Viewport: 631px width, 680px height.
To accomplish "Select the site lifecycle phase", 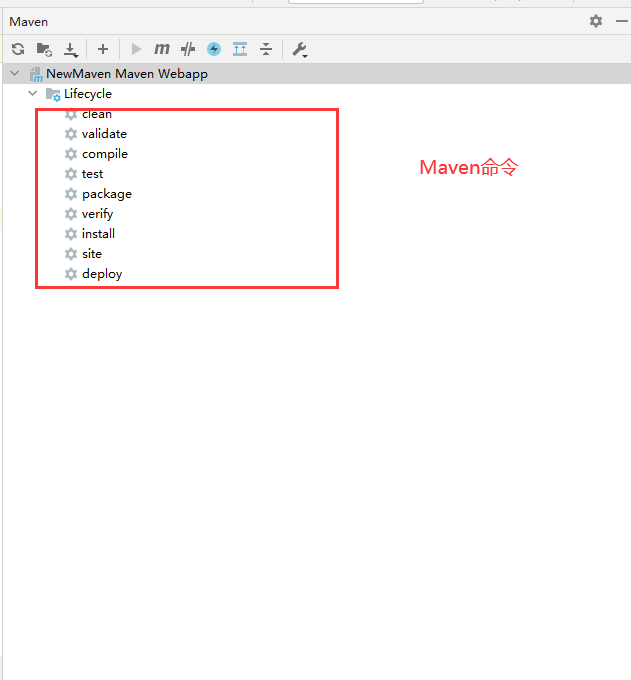I will pos(92,254).
